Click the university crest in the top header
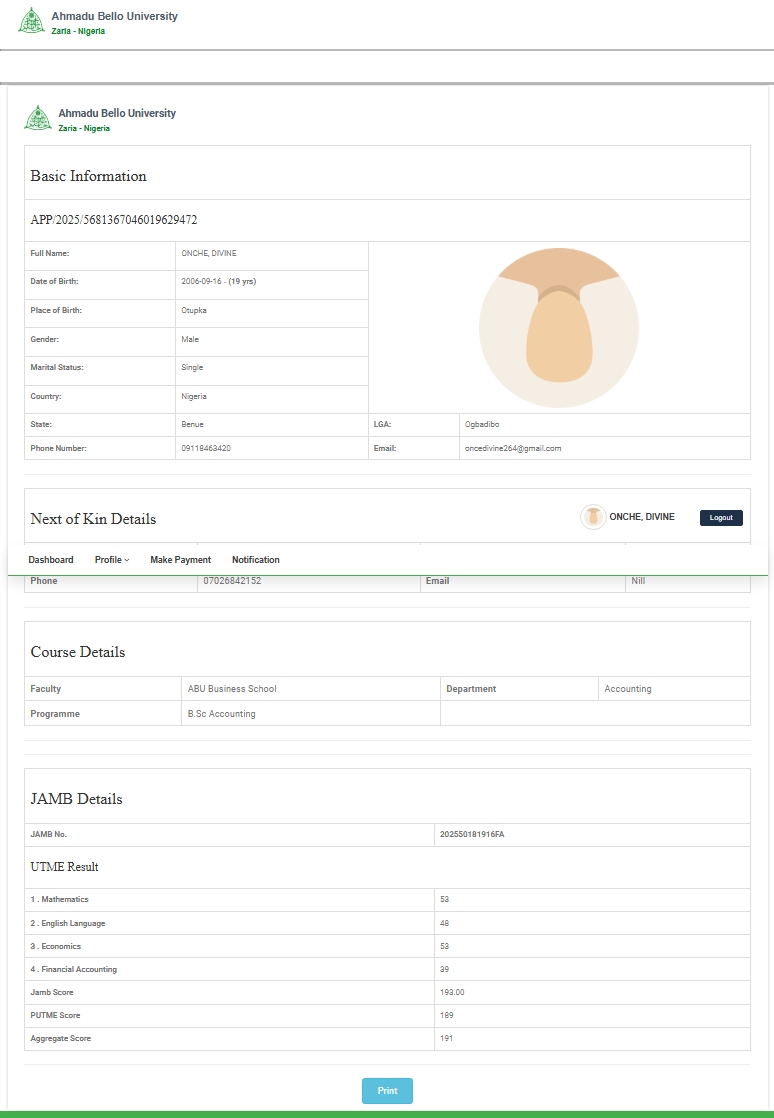Screen dimensions: 774x1118 (x=32, y=21)
